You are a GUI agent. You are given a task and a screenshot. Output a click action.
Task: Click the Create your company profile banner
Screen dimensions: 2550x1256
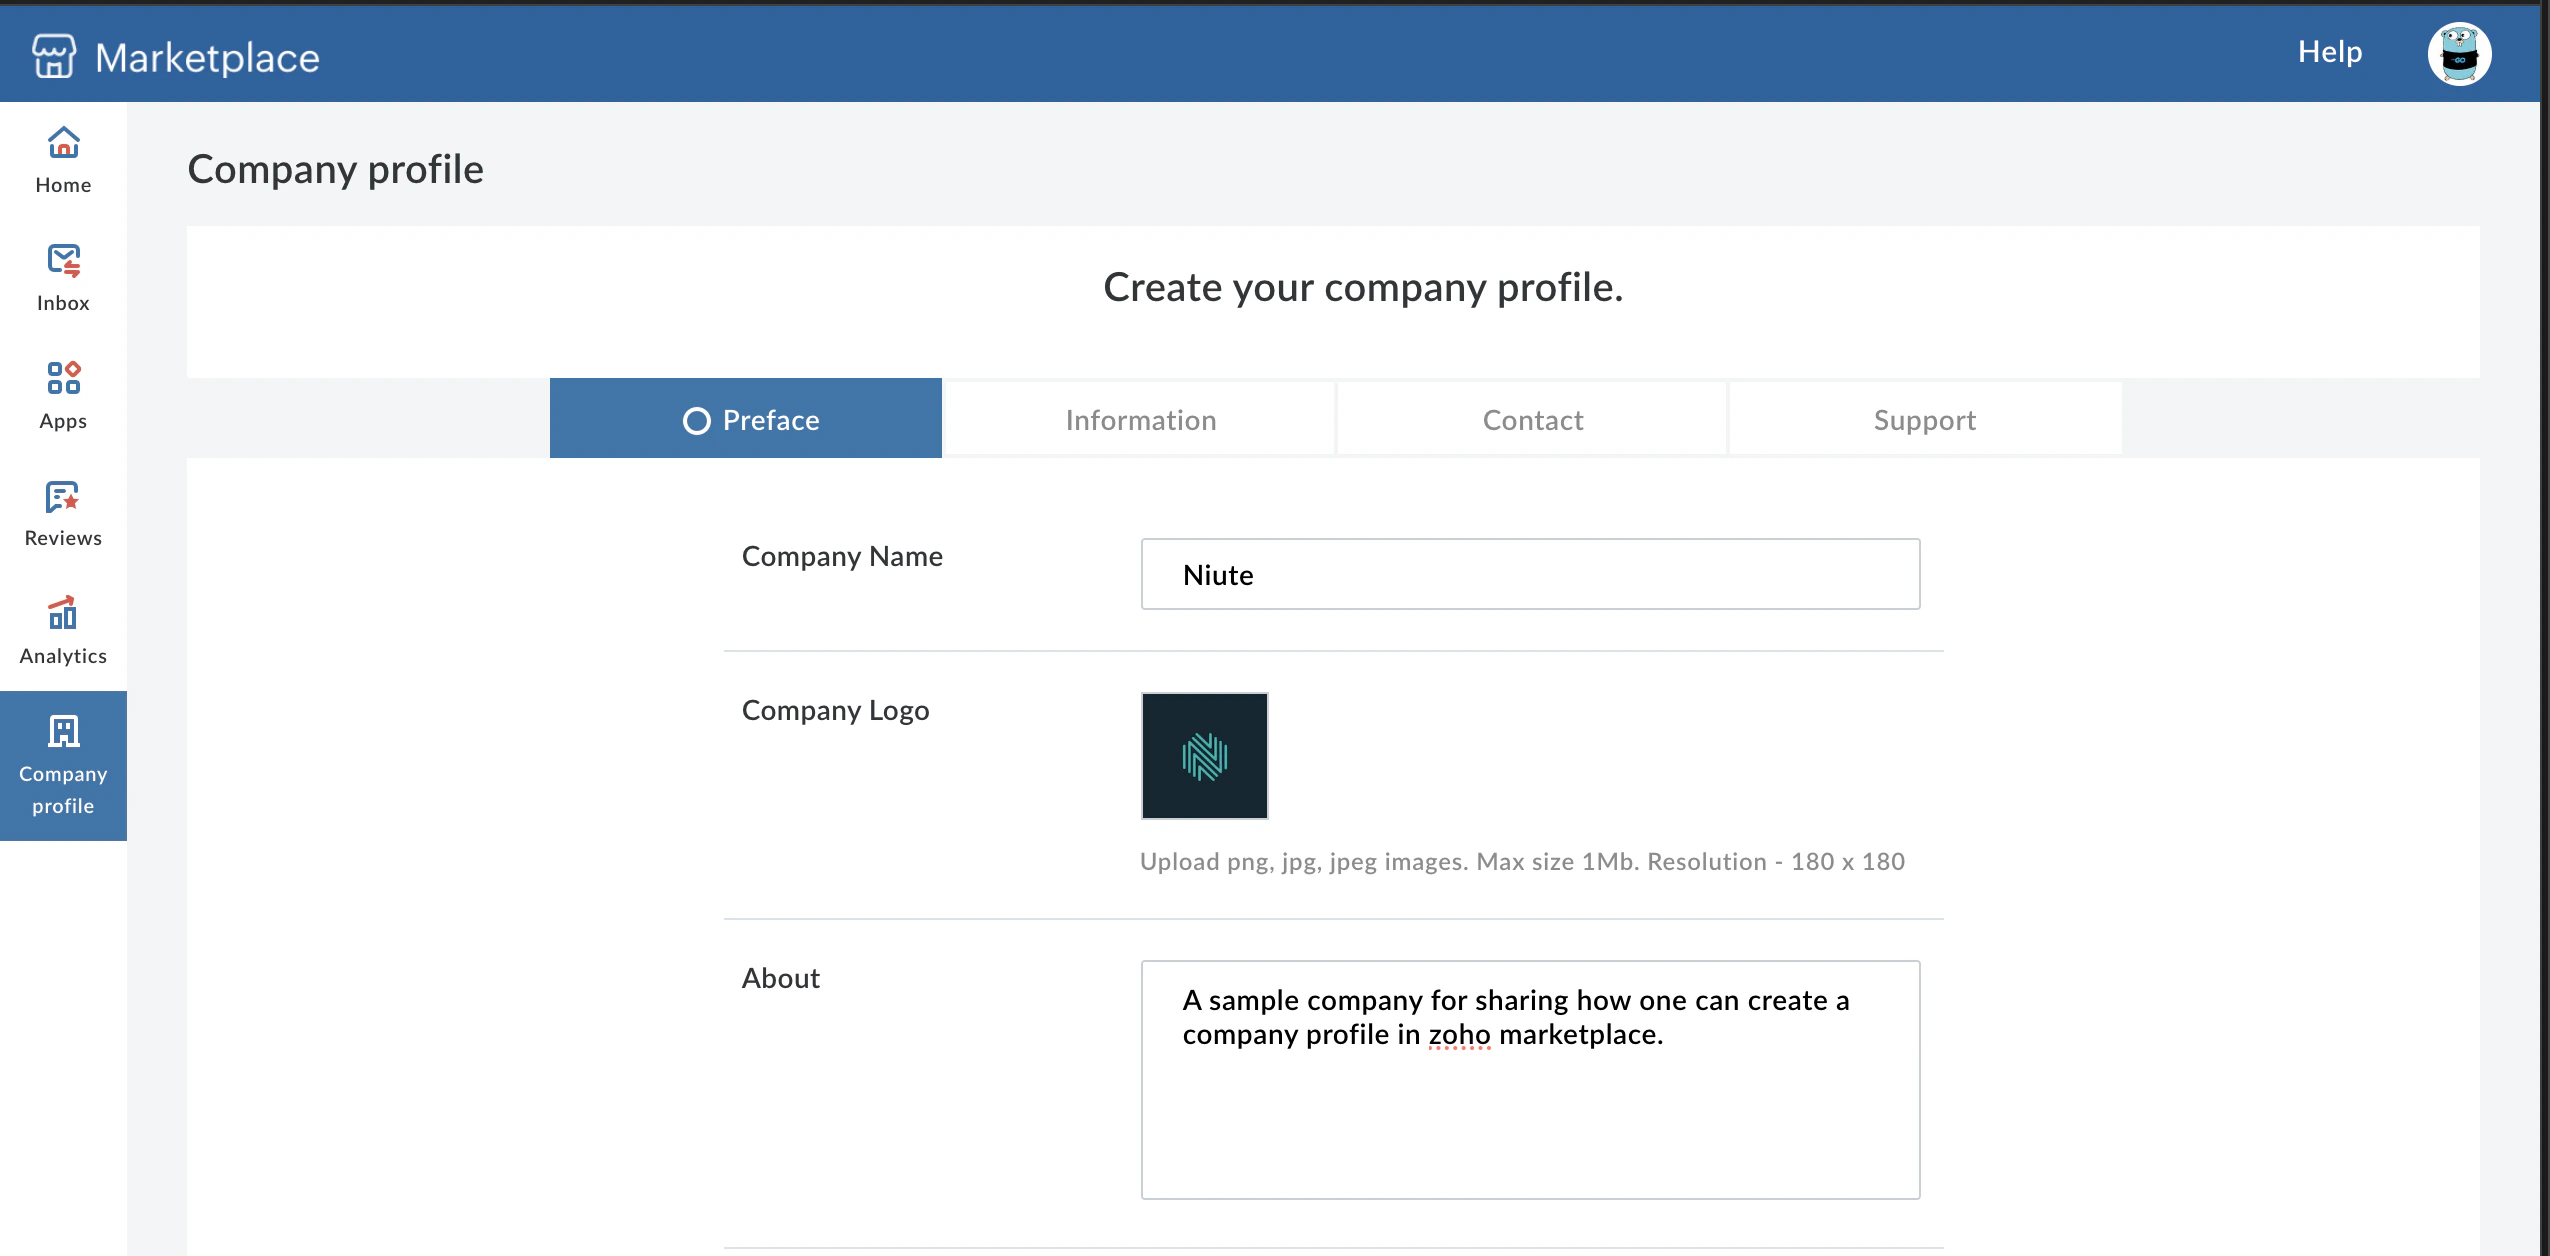click(x=1361, y=289)
